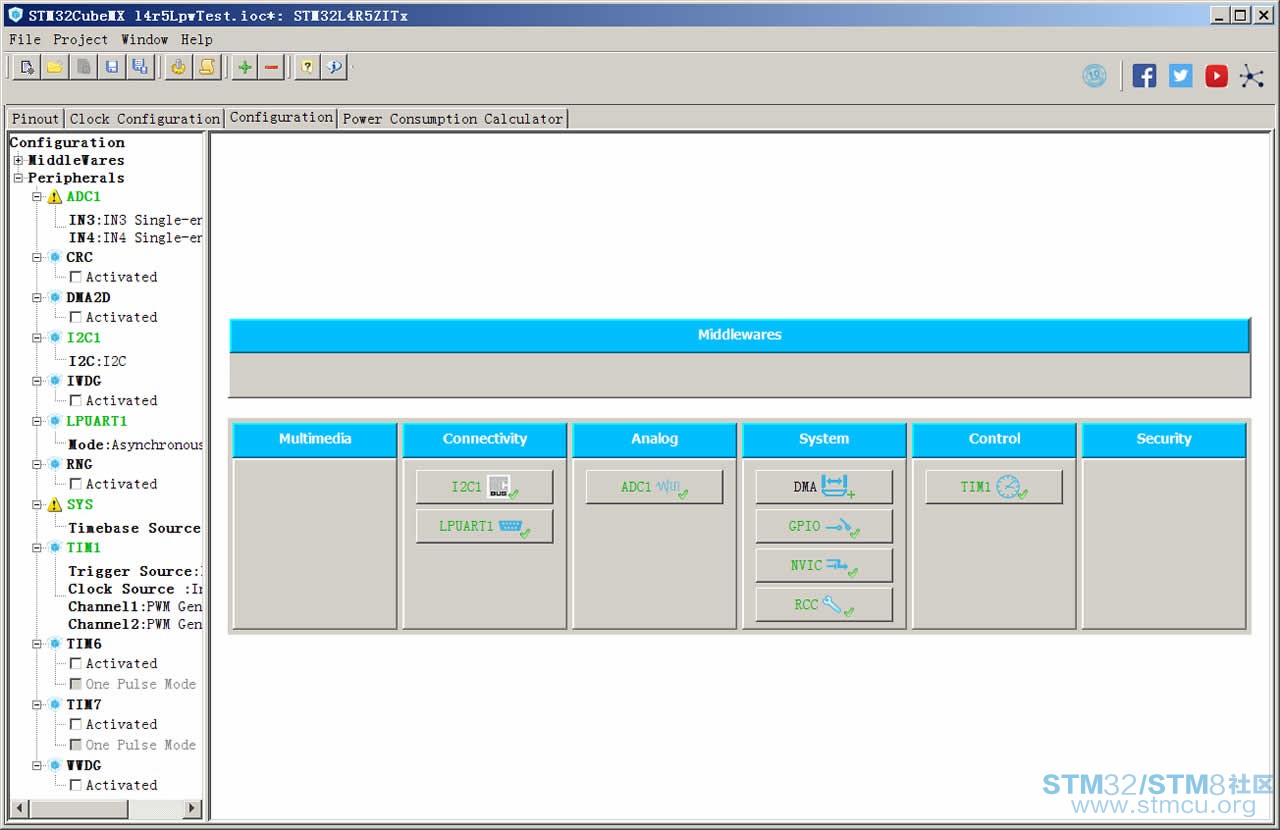Open the YouTube icon link

click(x=1216, y=76)
